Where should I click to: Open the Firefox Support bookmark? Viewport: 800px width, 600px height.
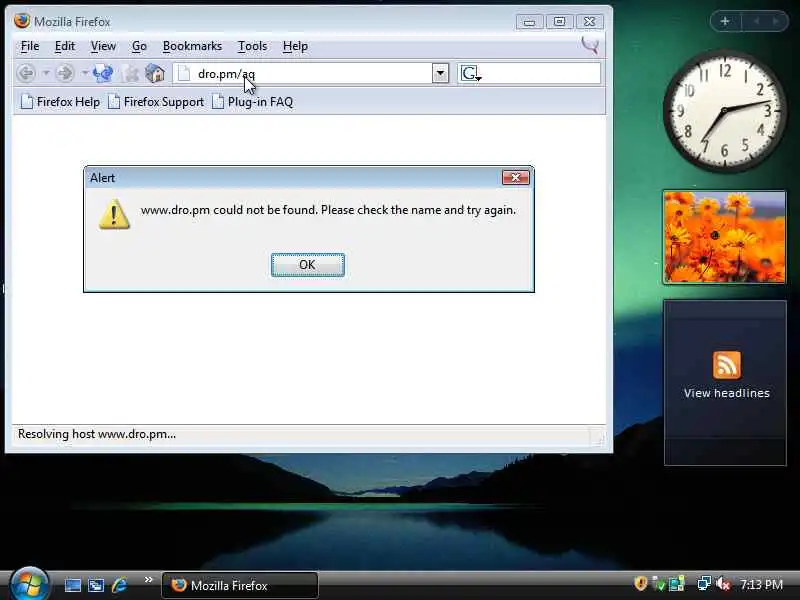(156, 102)
